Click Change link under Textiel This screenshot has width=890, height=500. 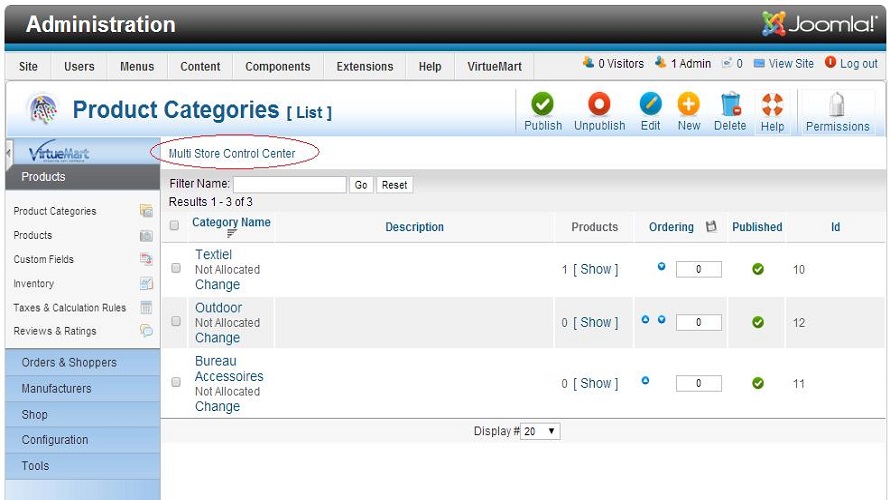[x=217, y=284]
